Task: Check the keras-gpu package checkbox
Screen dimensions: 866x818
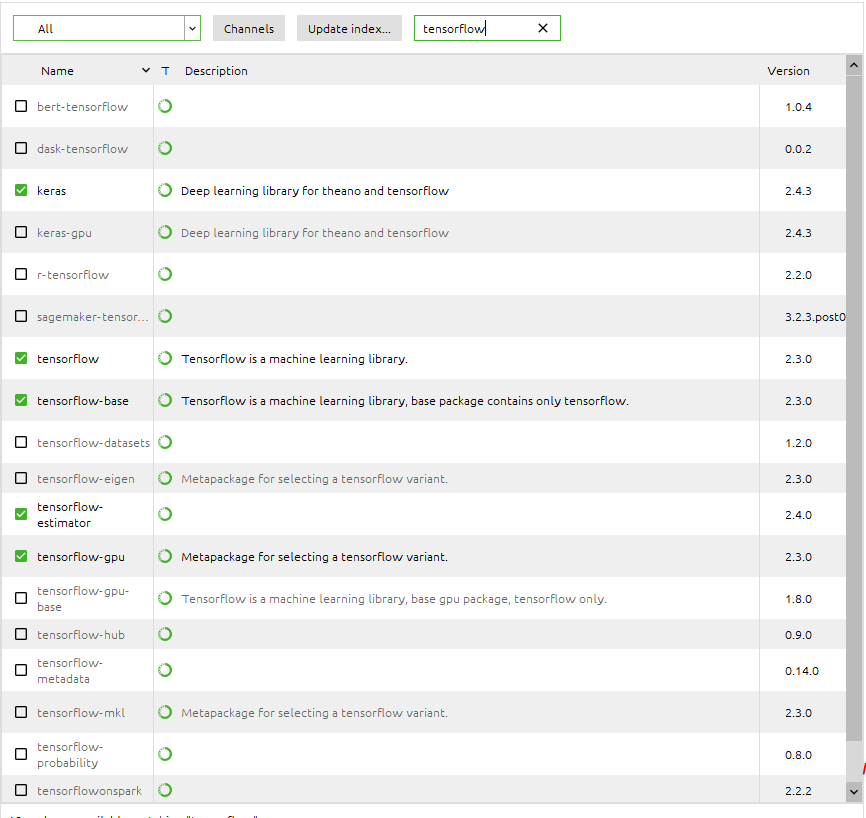Action: pos(21,232)
